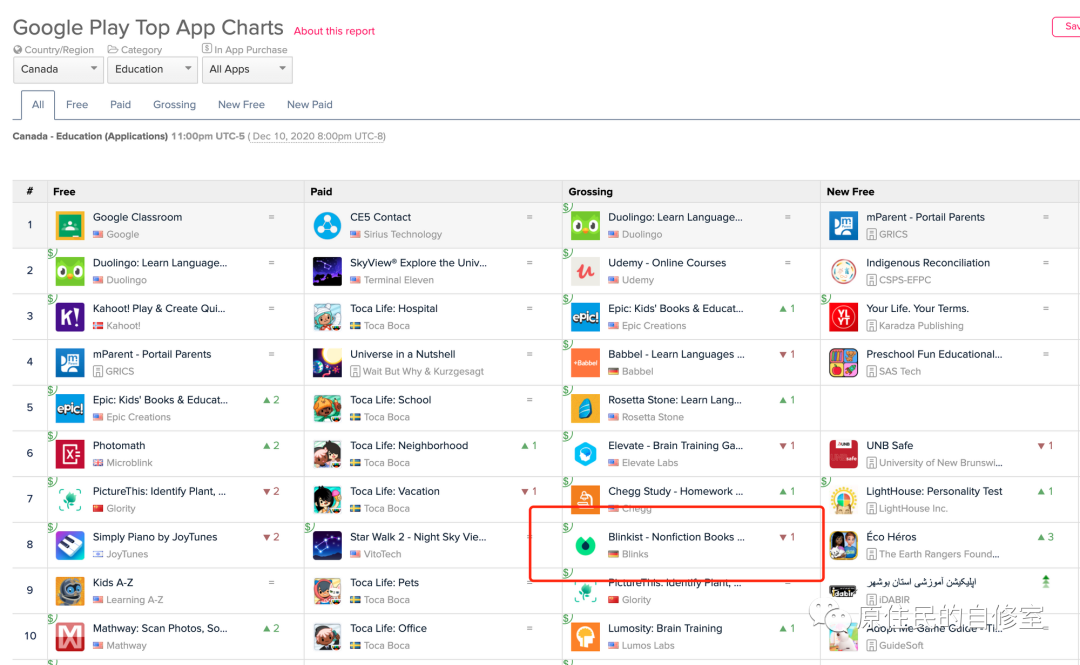Viewport: 1080px width, 665px height.
Task: Click the Karadza Publishing publisher name
Action: pos(922,326)
